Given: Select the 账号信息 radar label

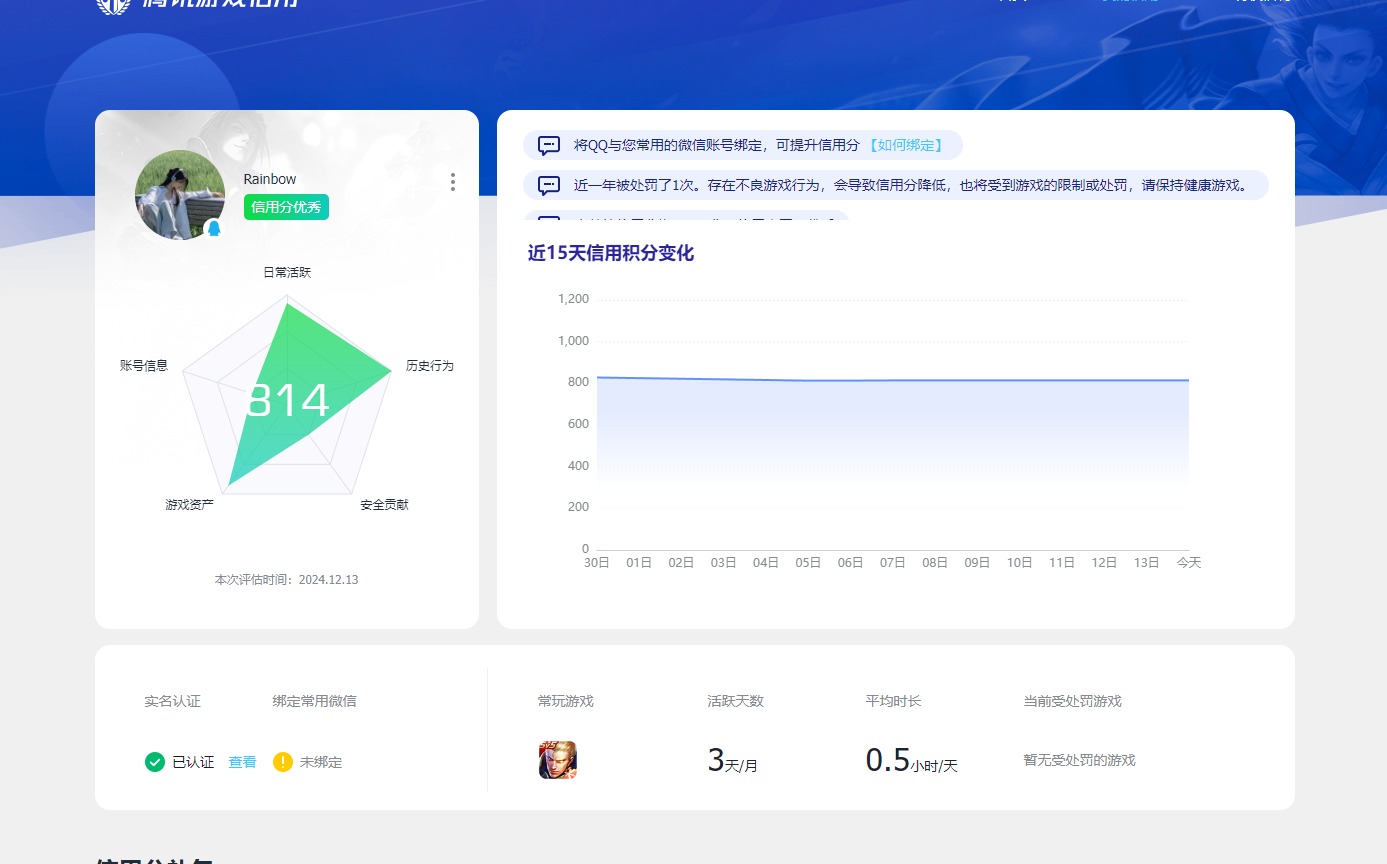Looking at the screenshot, I should pyautogui.click(x=144, y=366).
